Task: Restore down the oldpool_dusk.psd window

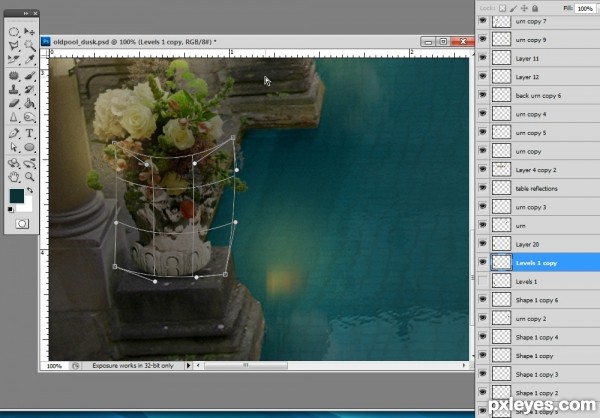Action: tap(443, 41)
